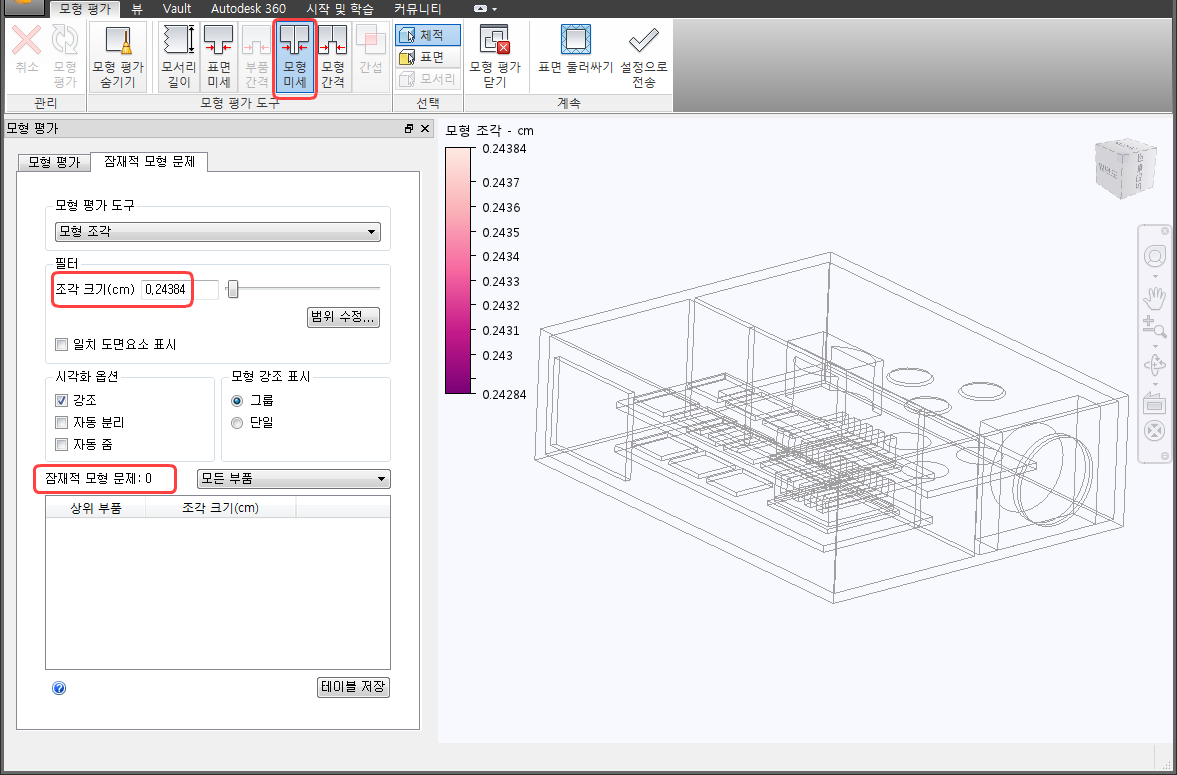This screenshot has height=775, width=1177.
Task: Activate the orbit tool in navigation bar
Action: coord(1154,366)
